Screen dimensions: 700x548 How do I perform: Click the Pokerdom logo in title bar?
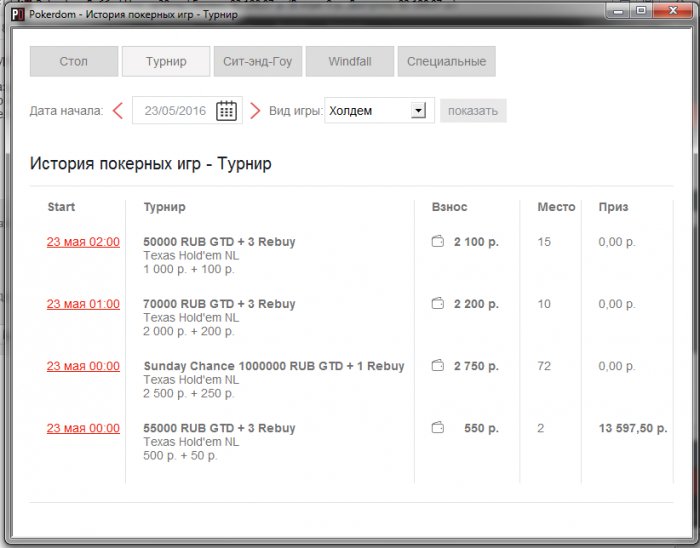point(18,14)
